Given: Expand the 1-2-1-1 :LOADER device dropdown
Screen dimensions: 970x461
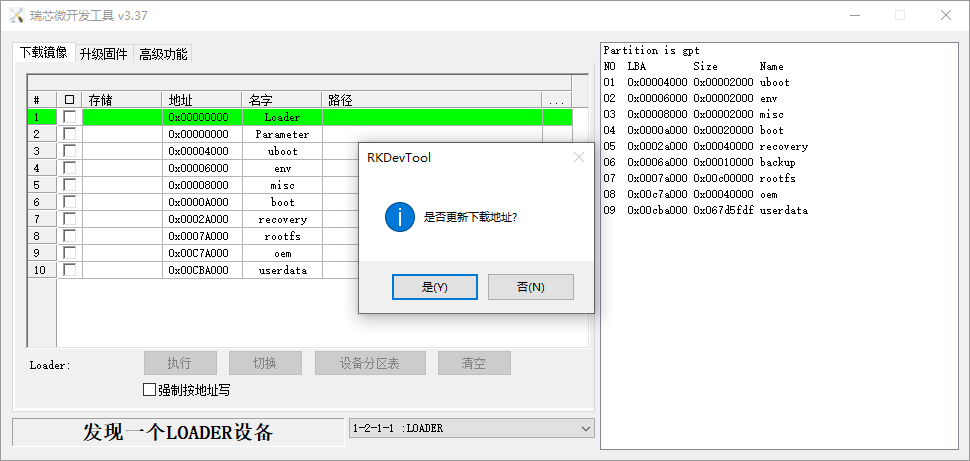Looking at the screenshot, I should tap(585, 428).
